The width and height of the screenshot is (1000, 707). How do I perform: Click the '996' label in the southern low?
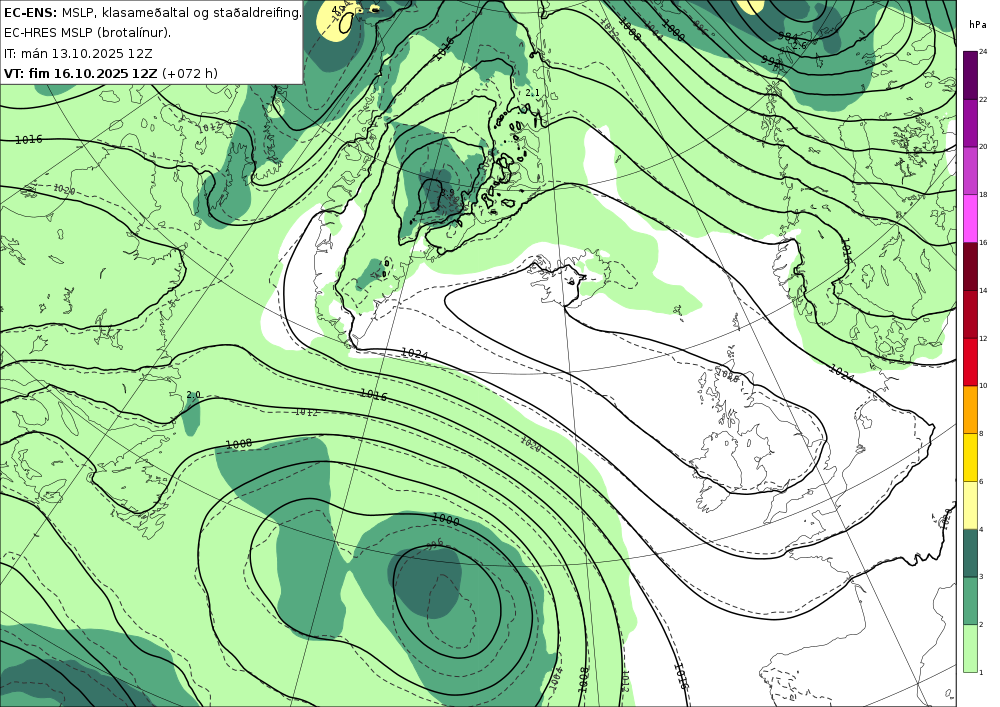pyautogui.click(x=434, y=544)
